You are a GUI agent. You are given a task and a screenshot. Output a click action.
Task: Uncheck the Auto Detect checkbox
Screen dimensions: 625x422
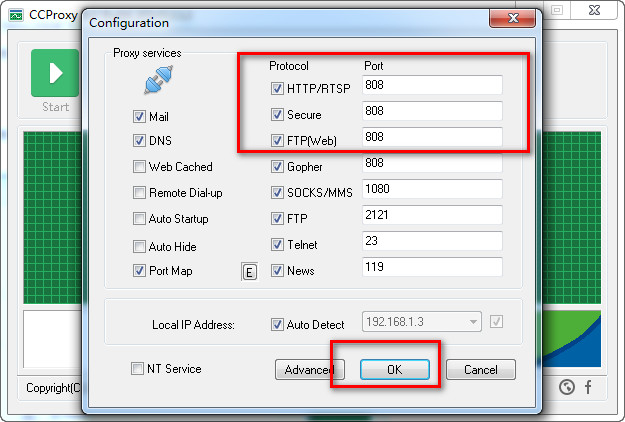277,324
